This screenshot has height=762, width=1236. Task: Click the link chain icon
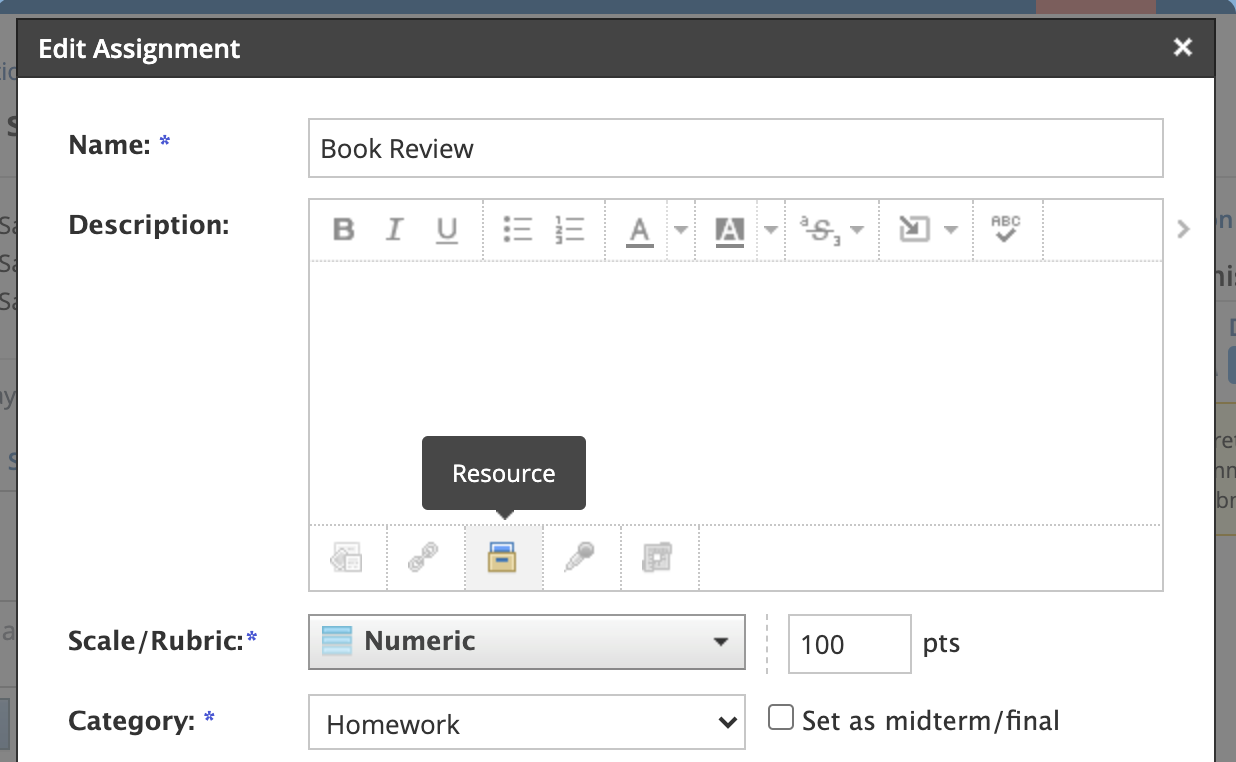[x=424, y=558]
